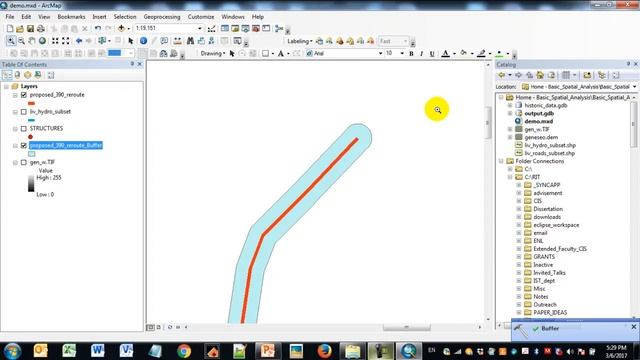Open Chrome from the taskbar

coord(184,351)
